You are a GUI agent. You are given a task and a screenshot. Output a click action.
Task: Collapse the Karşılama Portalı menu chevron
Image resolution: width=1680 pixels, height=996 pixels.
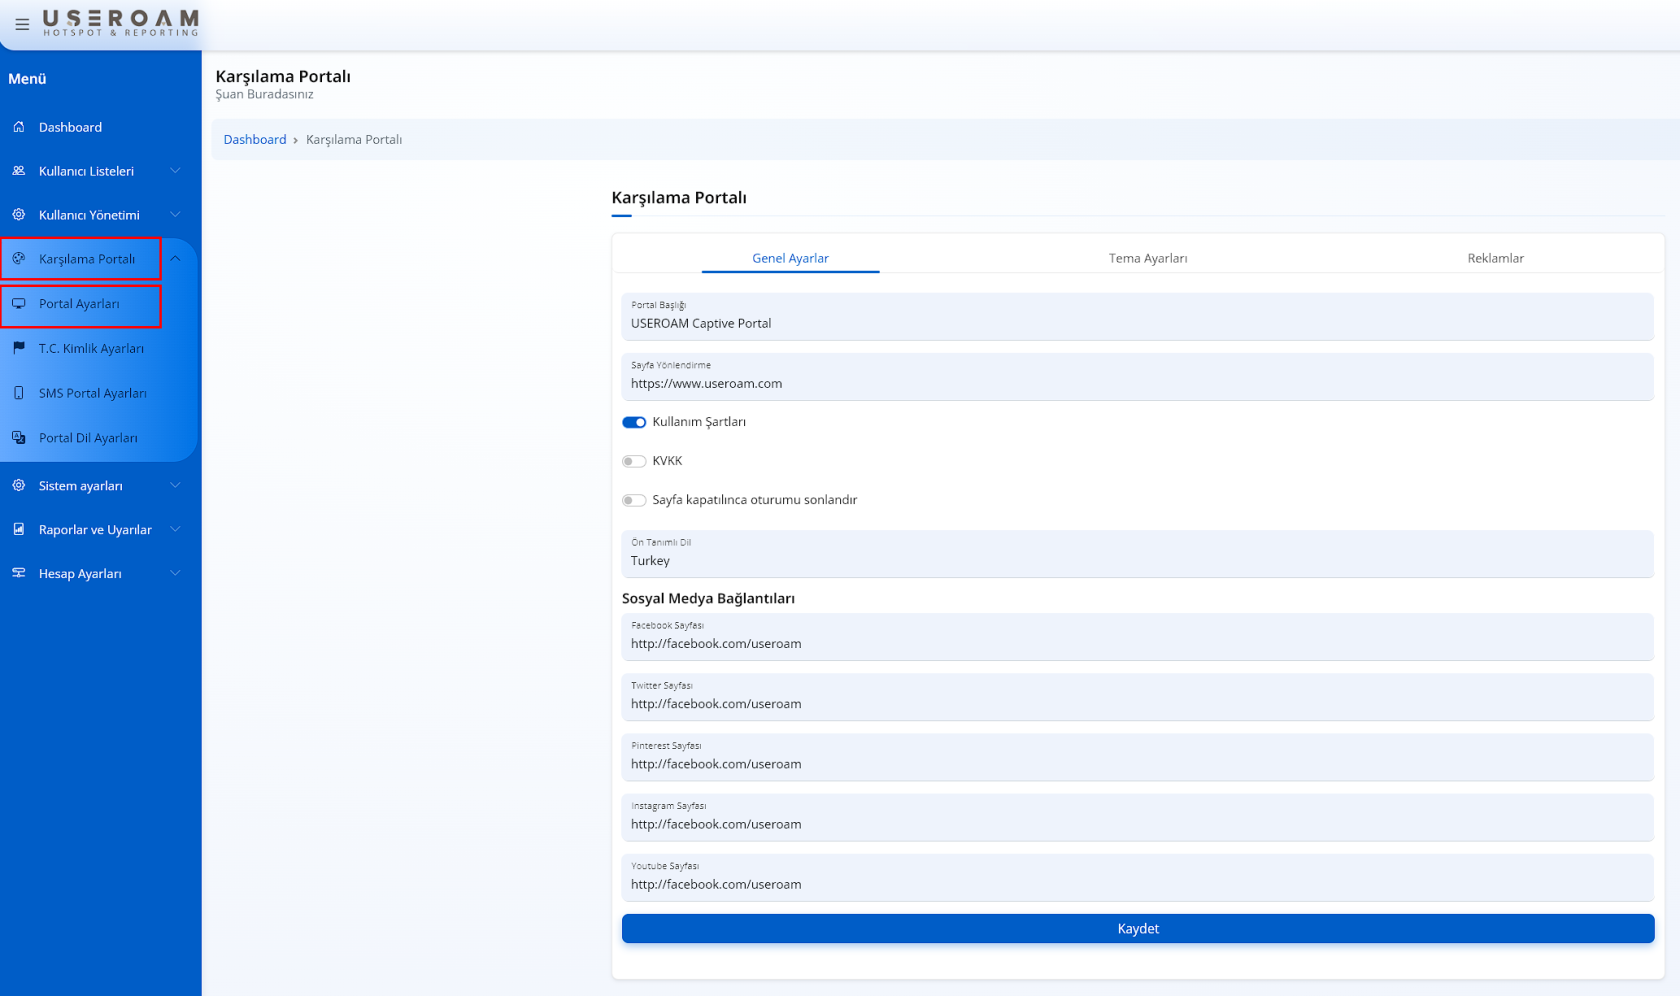(175, 259)
